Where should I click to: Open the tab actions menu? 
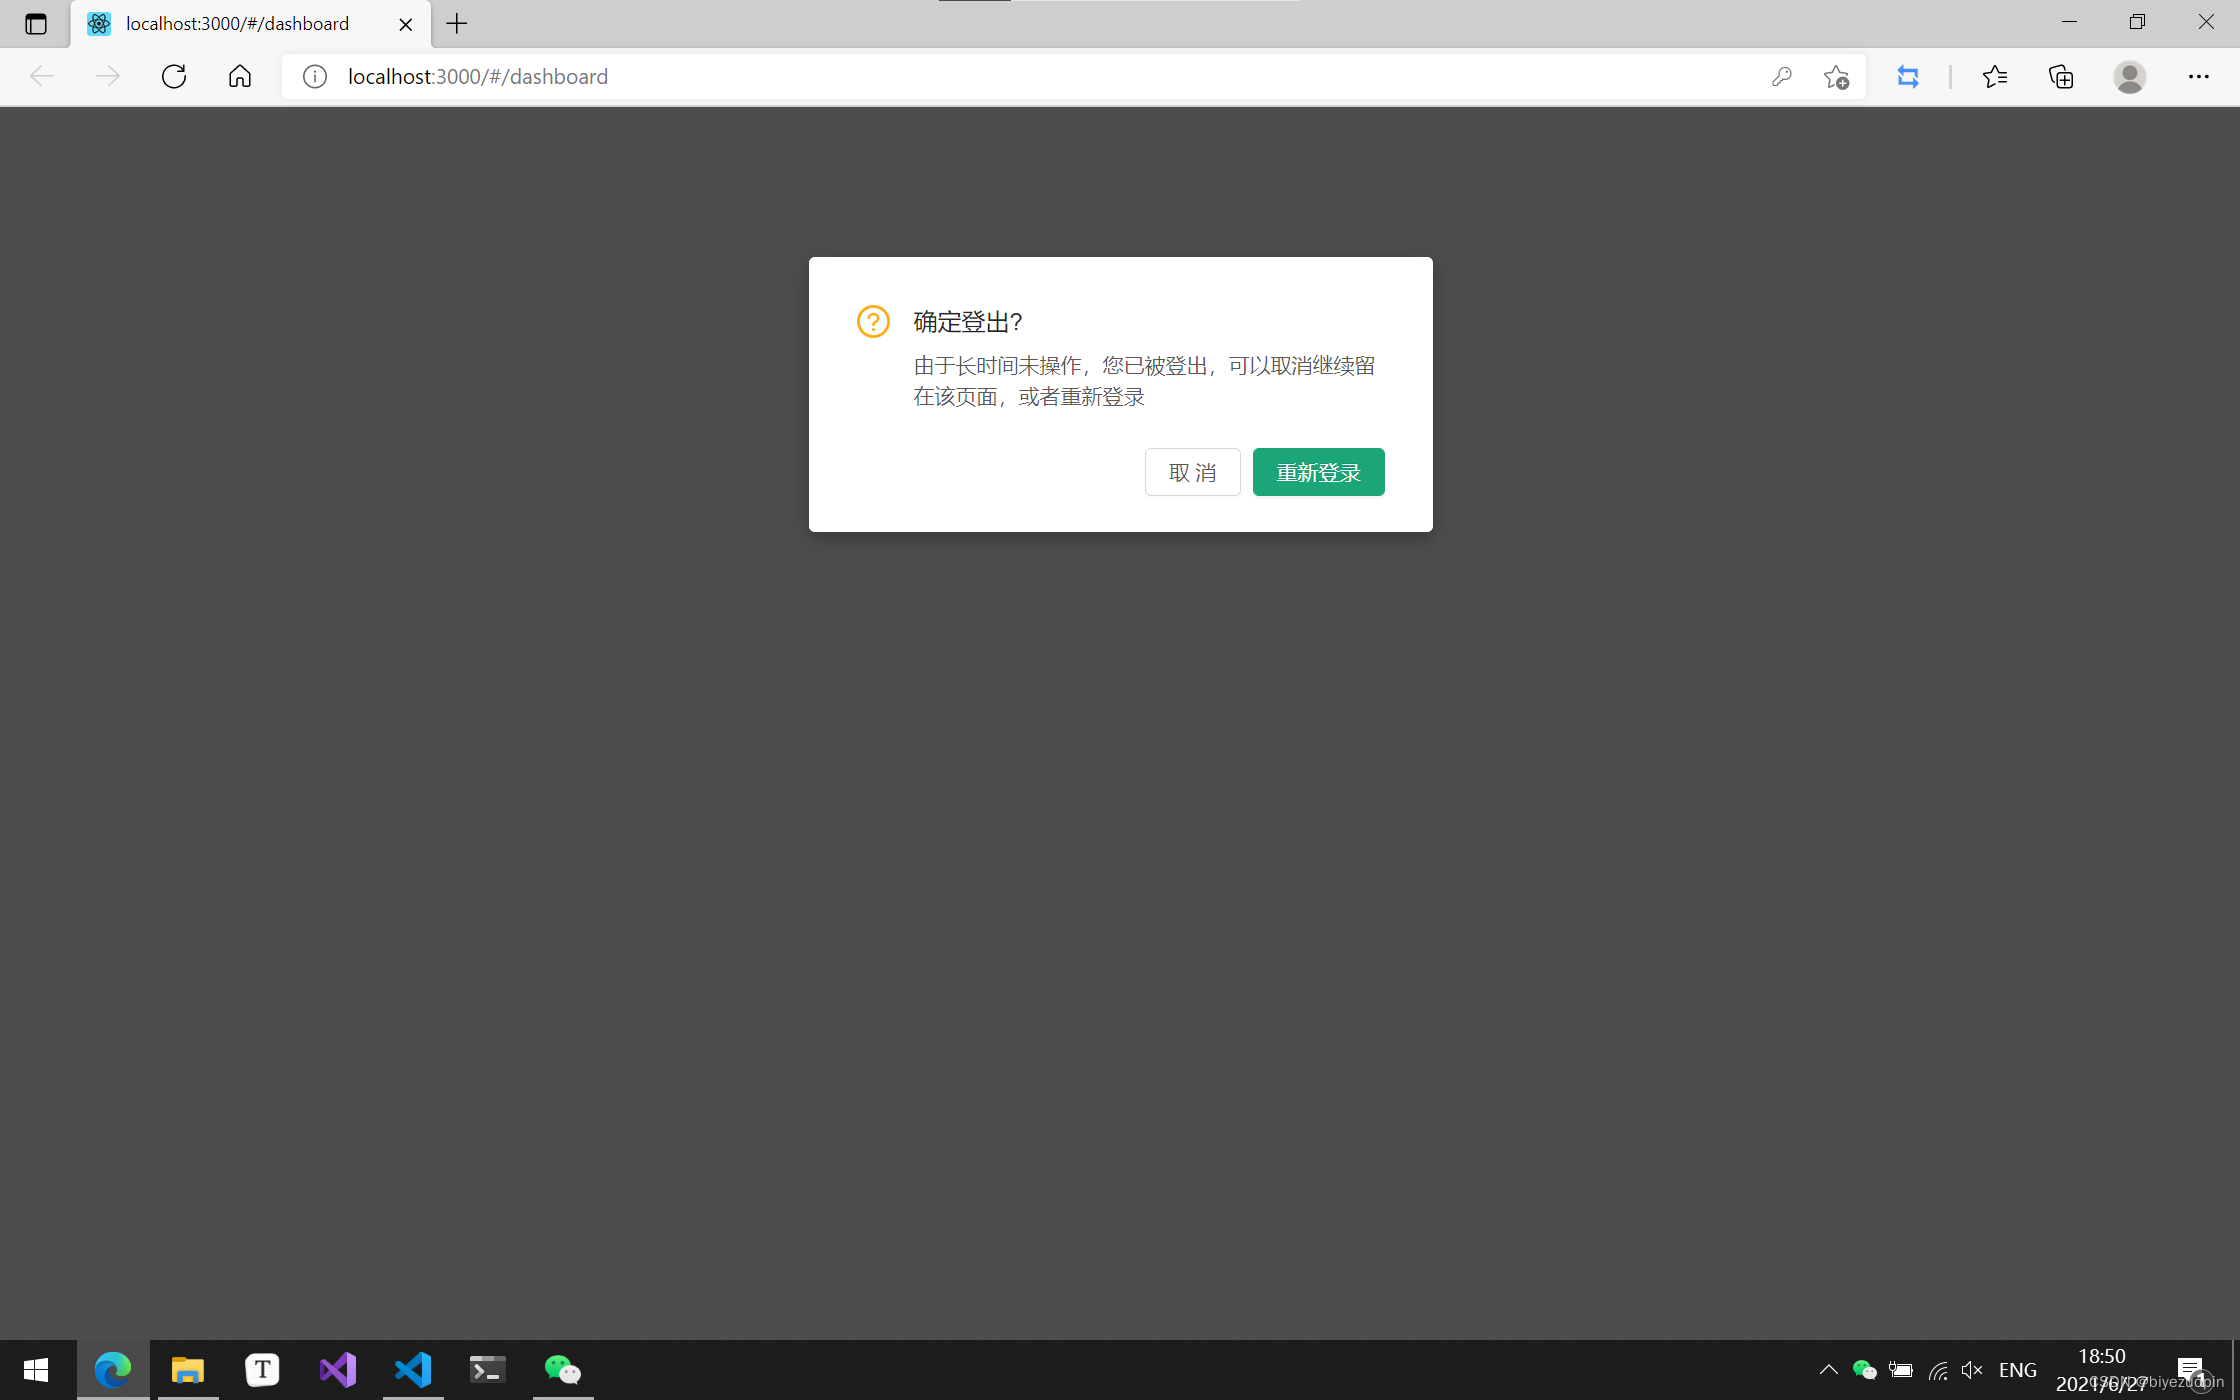(x=36, y=23)
